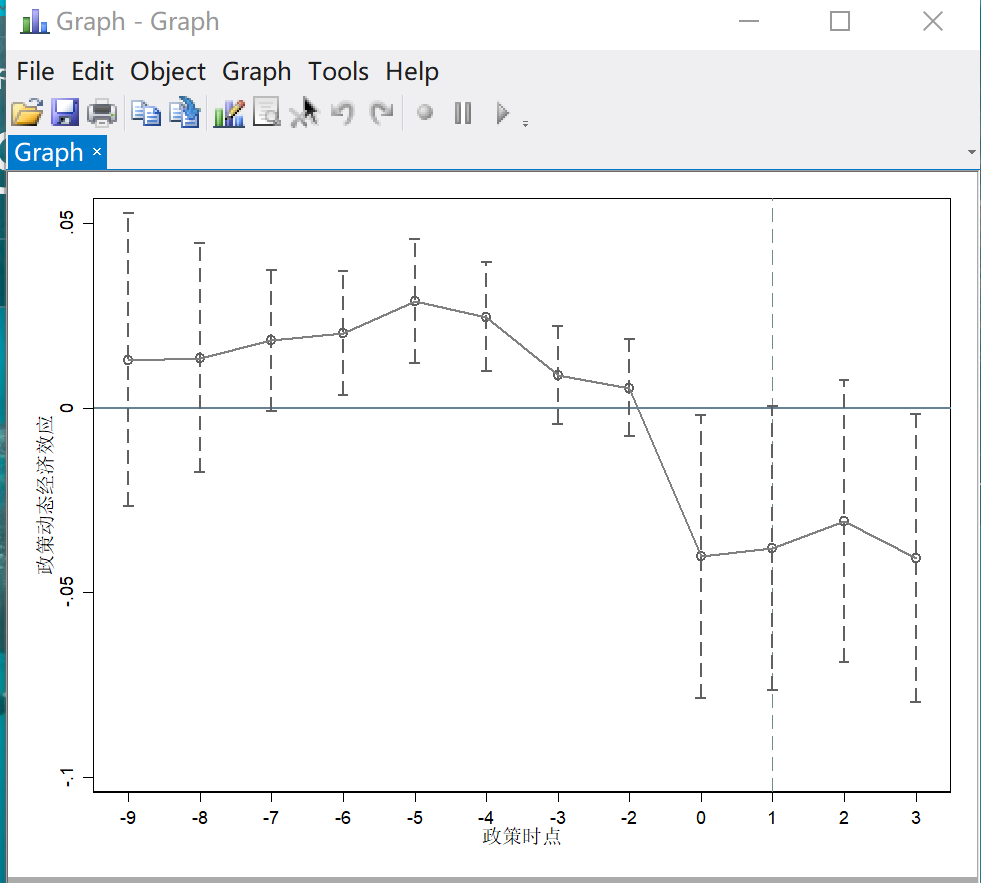
Task: Open the Tools menu
Action: [x=338, y=71]
